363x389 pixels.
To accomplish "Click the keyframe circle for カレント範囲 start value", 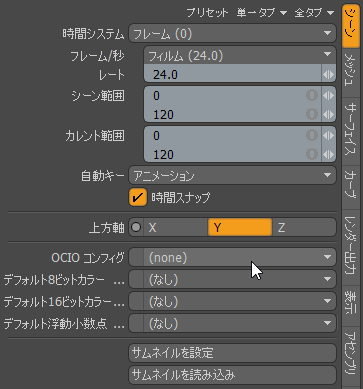I will pyautogui.click(x=312, y=136).
